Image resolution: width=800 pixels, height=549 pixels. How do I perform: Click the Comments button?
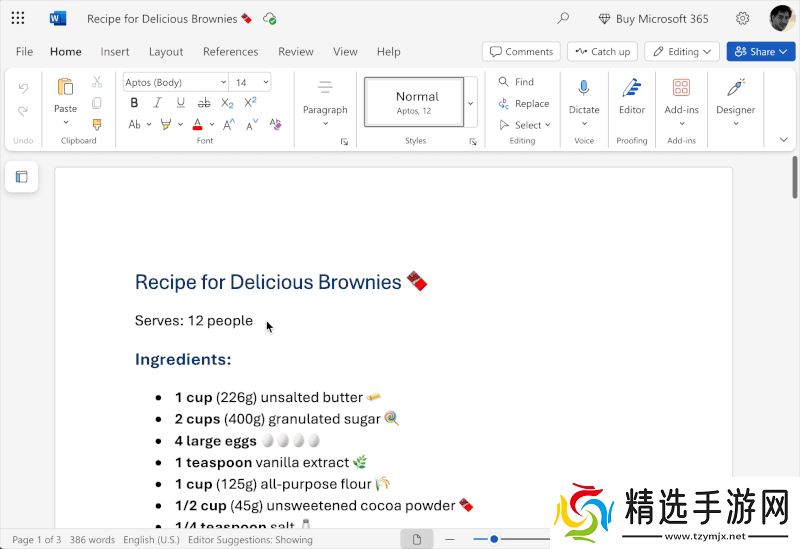point(520,52)
